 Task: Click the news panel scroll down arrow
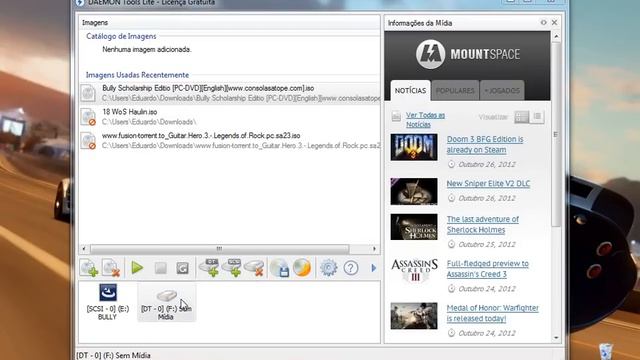click(x=556, y=338)
